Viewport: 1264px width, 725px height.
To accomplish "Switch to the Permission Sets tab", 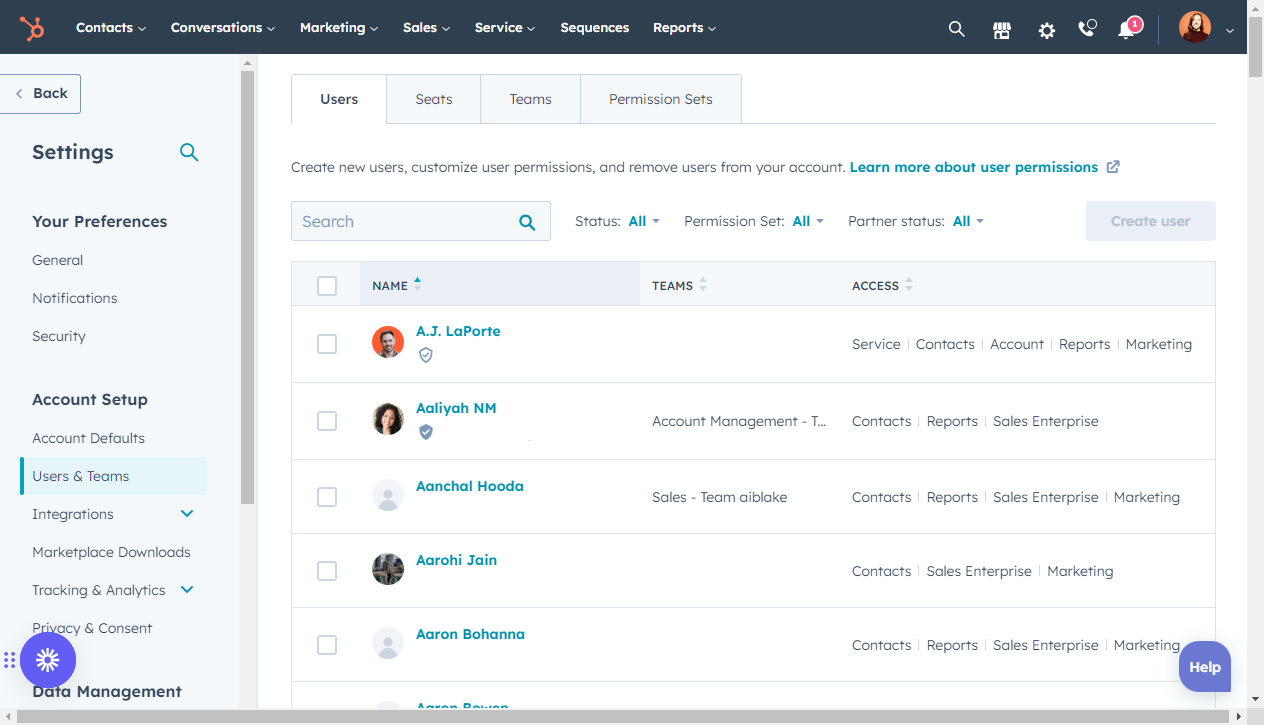I will tap(661, 99).
